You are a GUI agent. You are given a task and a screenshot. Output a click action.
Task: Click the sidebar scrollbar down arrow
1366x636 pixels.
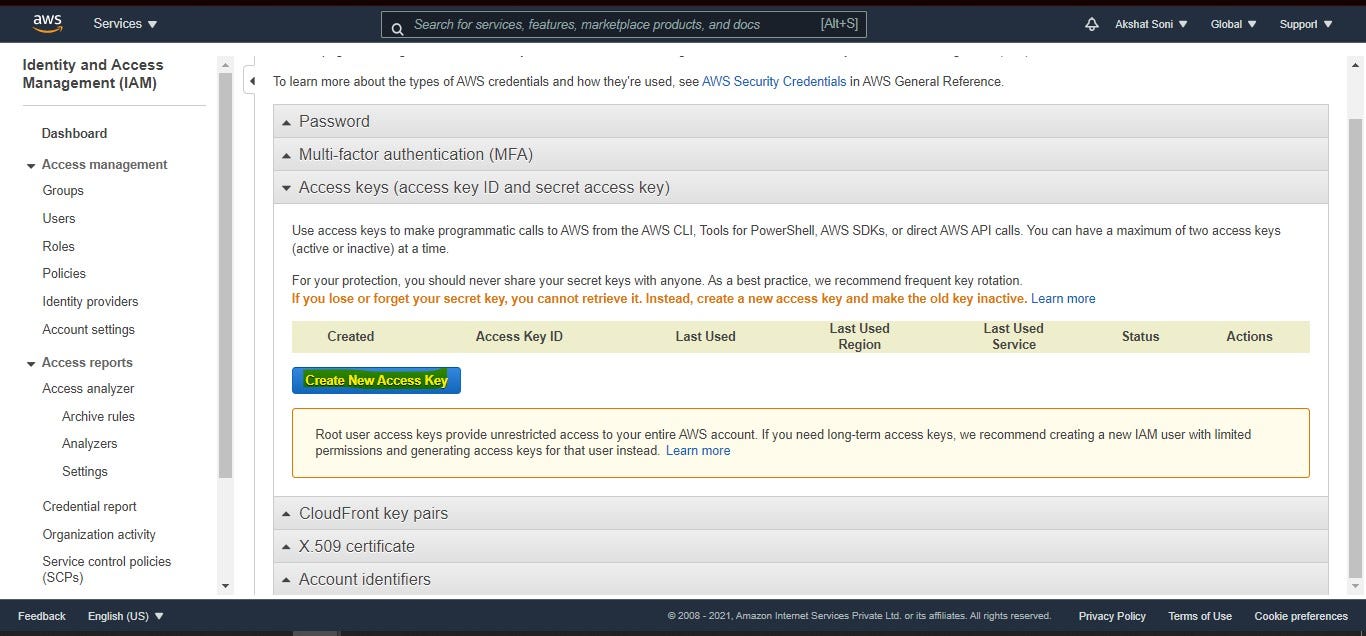tap(225, 586)
